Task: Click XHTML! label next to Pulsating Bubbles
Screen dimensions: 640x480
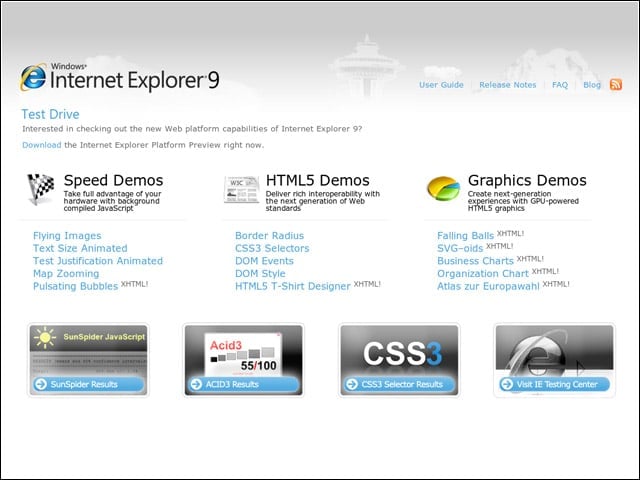Action: tap(134, 284)
